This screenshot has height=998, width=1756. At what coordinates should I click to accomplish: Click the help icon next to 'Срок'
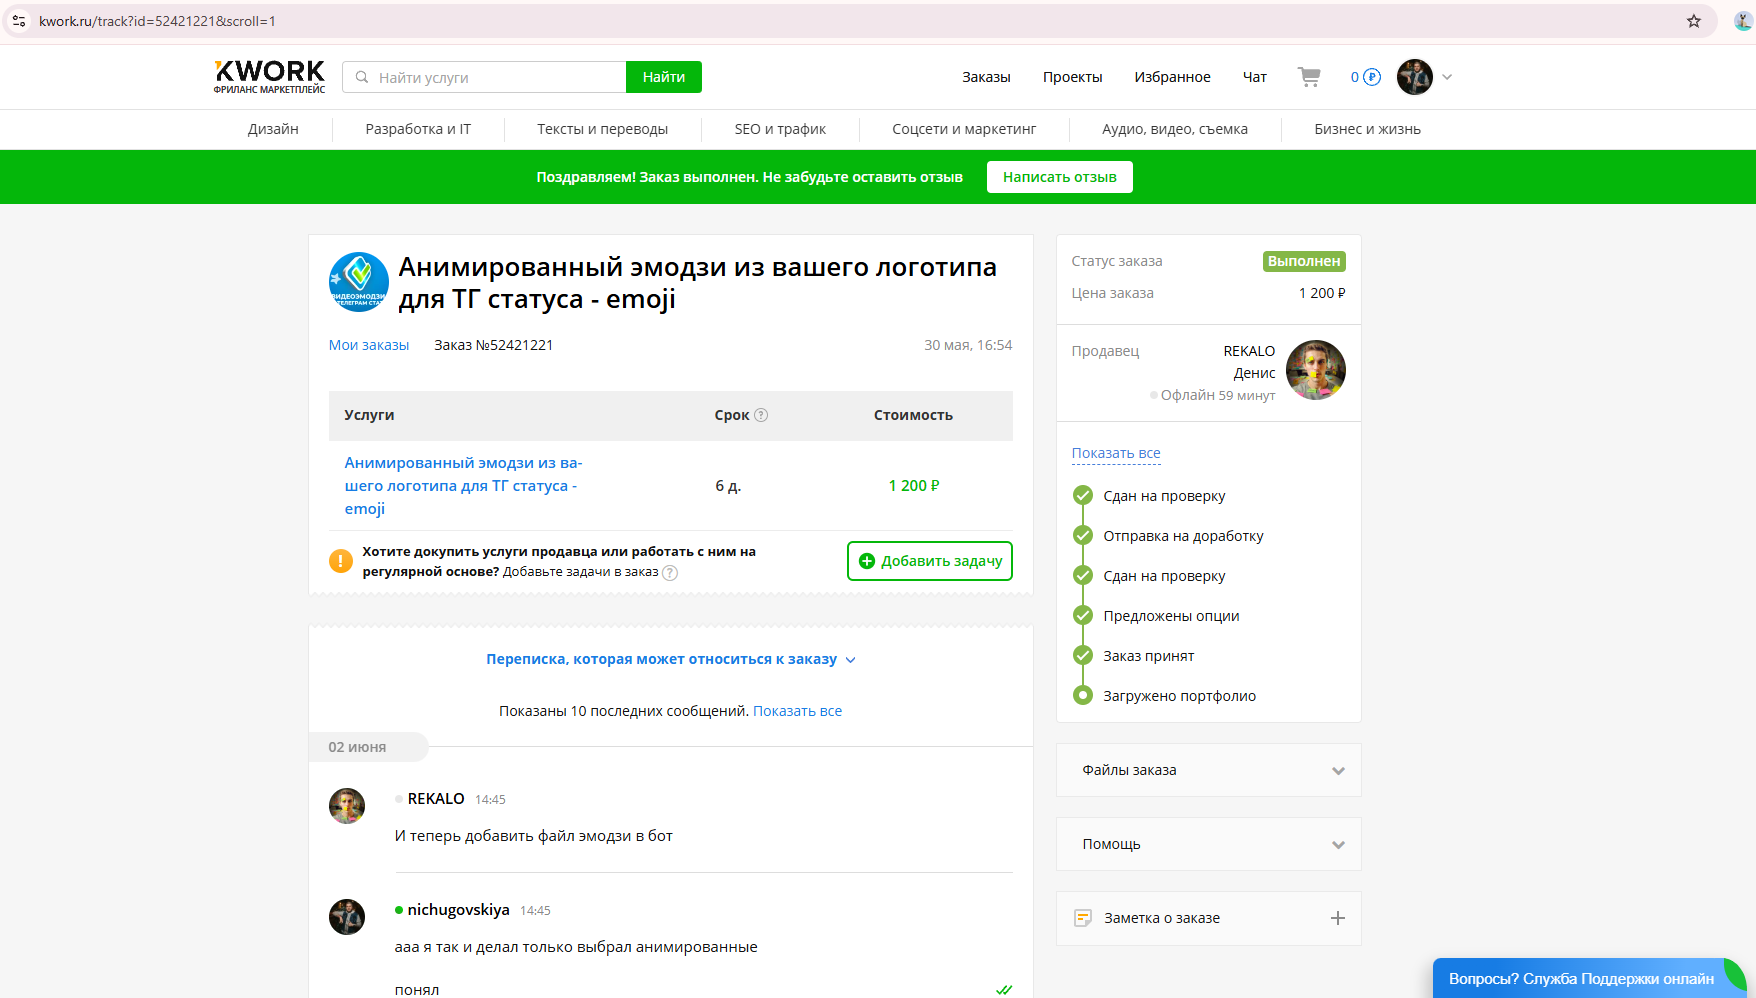[x=761, y=415]
